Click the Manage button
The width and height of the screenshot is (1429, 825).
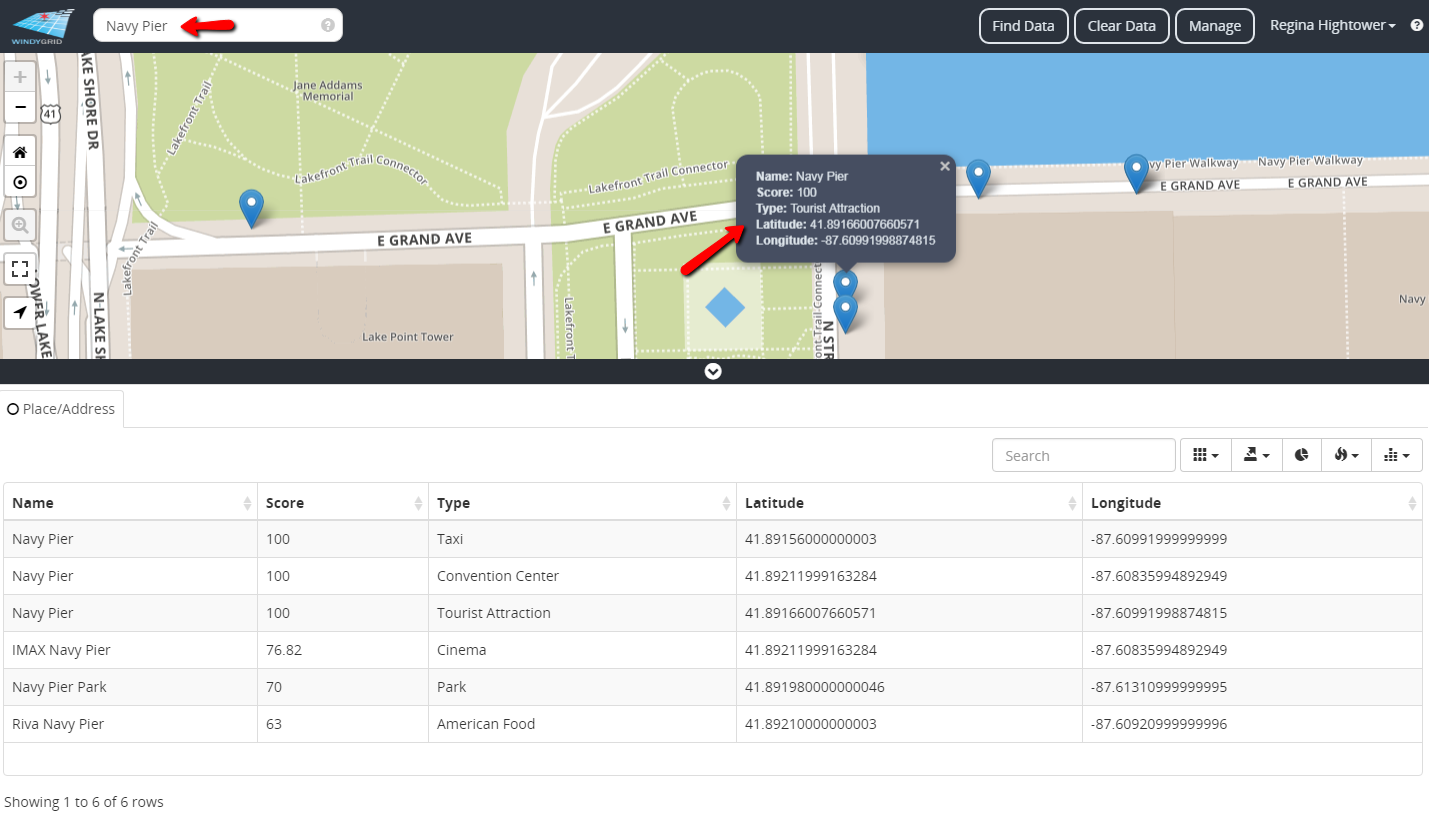tap(1214, 26)
